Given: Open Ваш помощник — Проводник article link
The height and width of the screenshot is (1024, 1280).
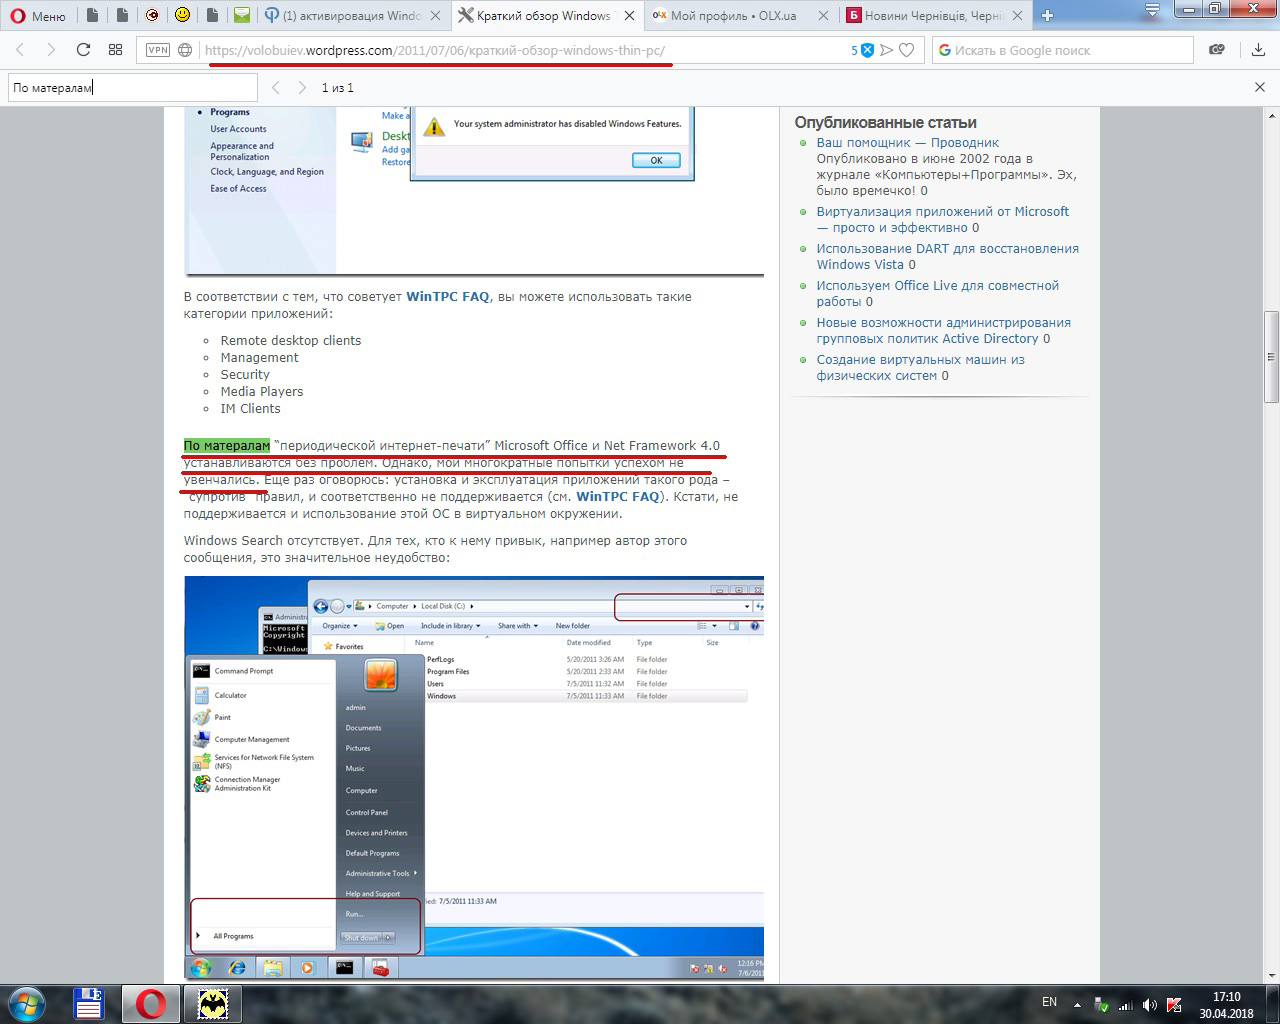Looking at the screenshot, I should pos(907,143).
